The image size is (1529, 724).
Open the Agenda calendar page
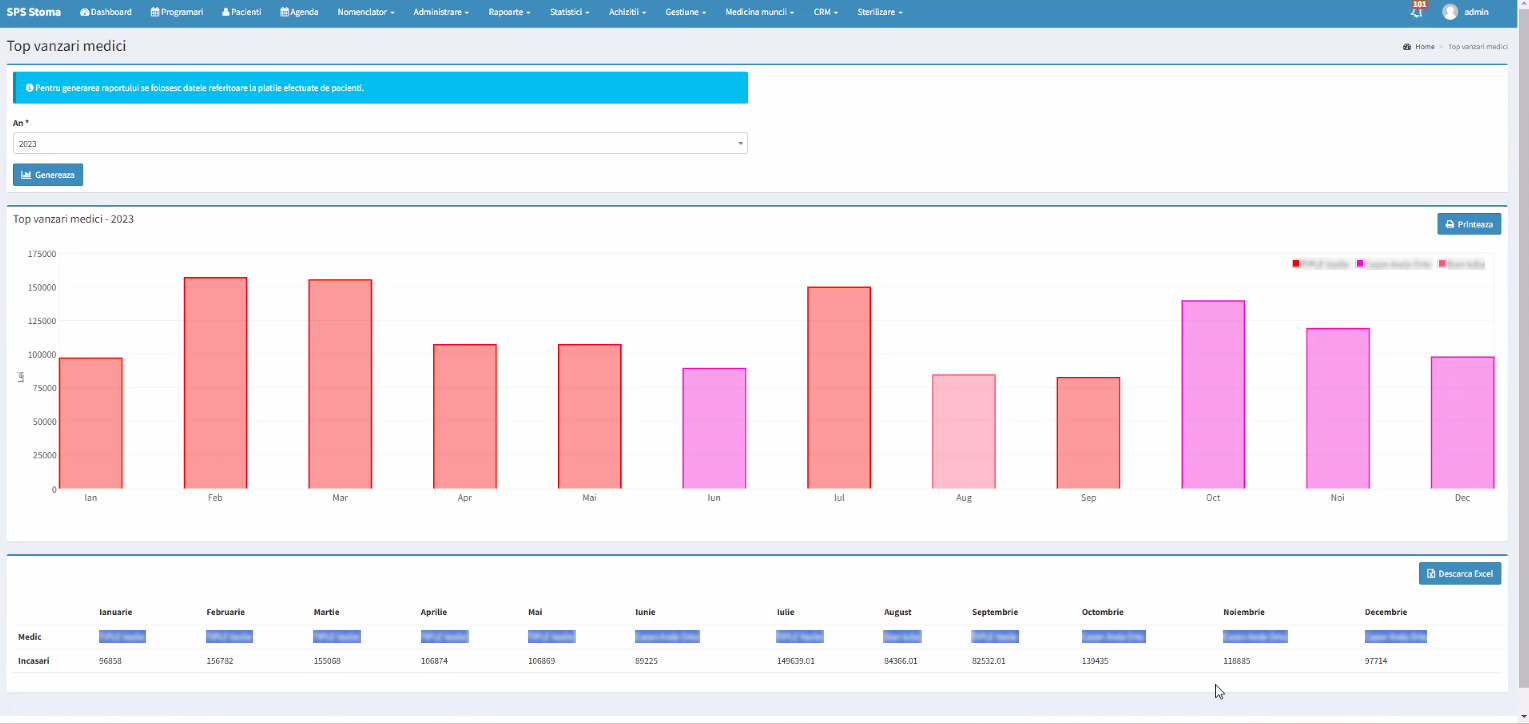pos(298,12)
